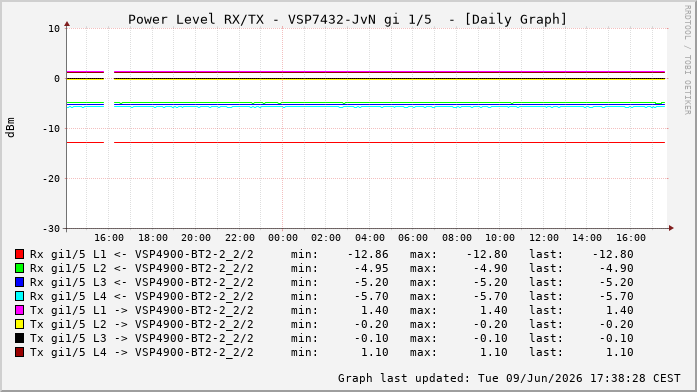
Task: Click the 12:00 time axis label
Action: pyautogui.click(x=544, y=238)
